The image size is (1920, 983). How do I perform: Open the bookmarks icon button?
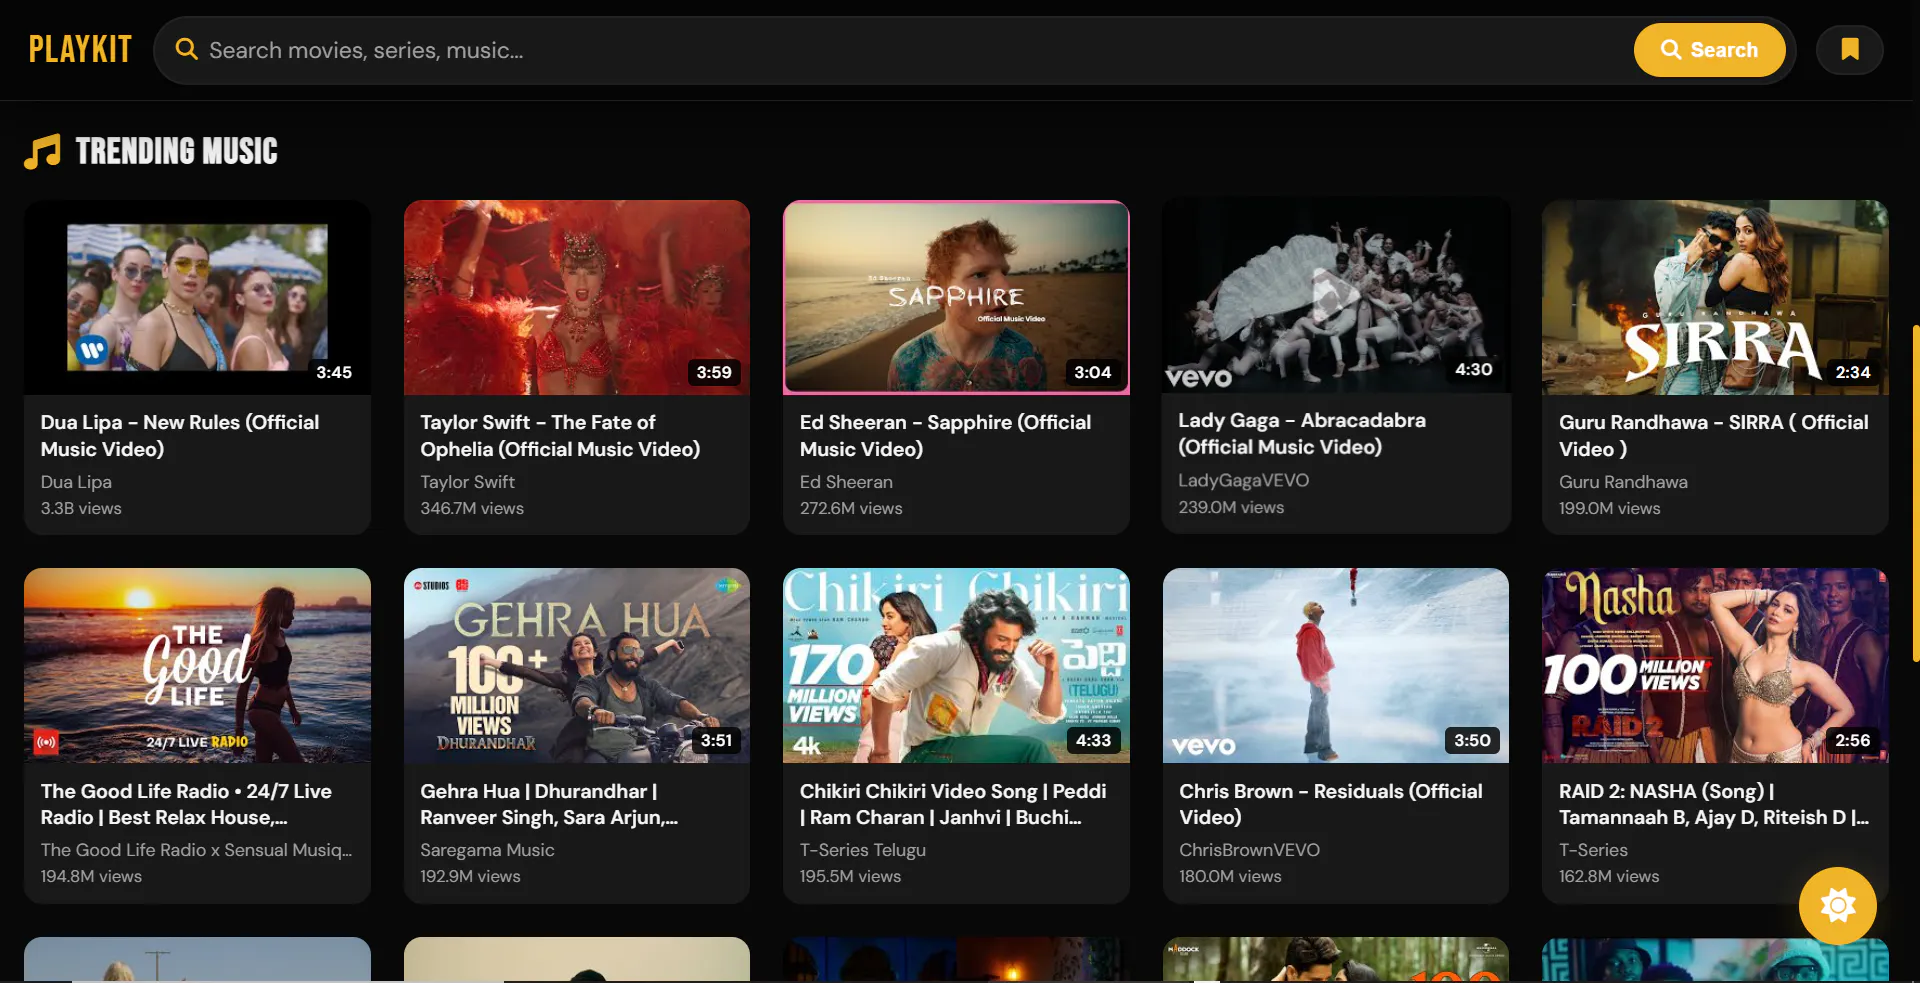click(x=1850, y=50)
